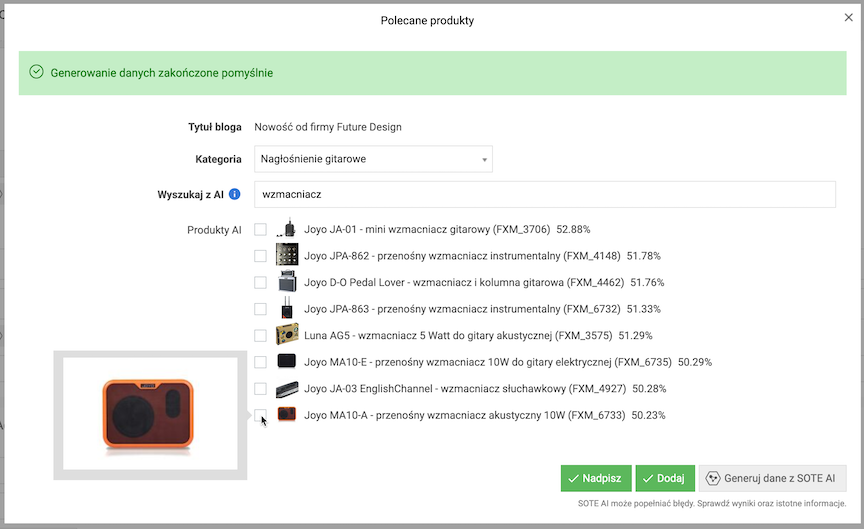Click the Polecane produkty dialog title

pyautogui.click(x=427, y=20)
